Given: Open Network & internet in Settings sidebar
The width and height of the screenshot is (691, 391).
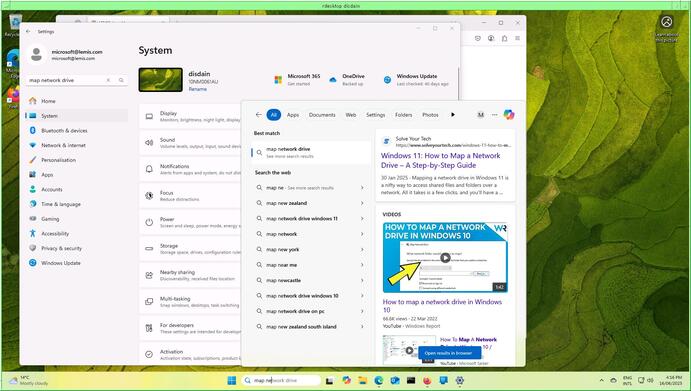Looking at the screenshot, I should pyautogui.click(x=77, y=145).
